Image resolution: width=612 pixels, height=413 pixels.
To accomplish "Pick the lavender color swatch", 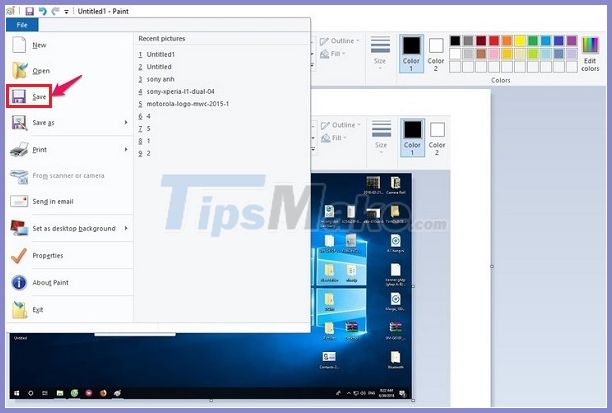I will coord(572,53).
